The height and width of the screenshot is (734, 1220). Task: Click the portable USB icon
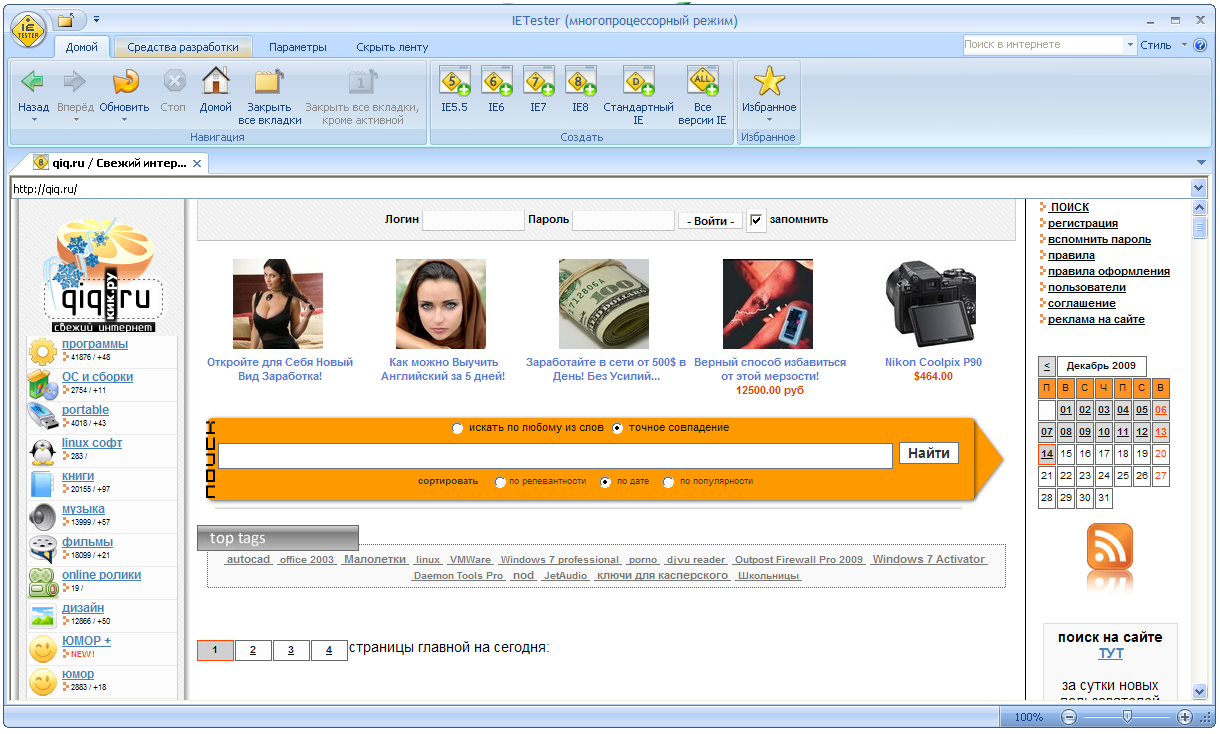point(43,417)
